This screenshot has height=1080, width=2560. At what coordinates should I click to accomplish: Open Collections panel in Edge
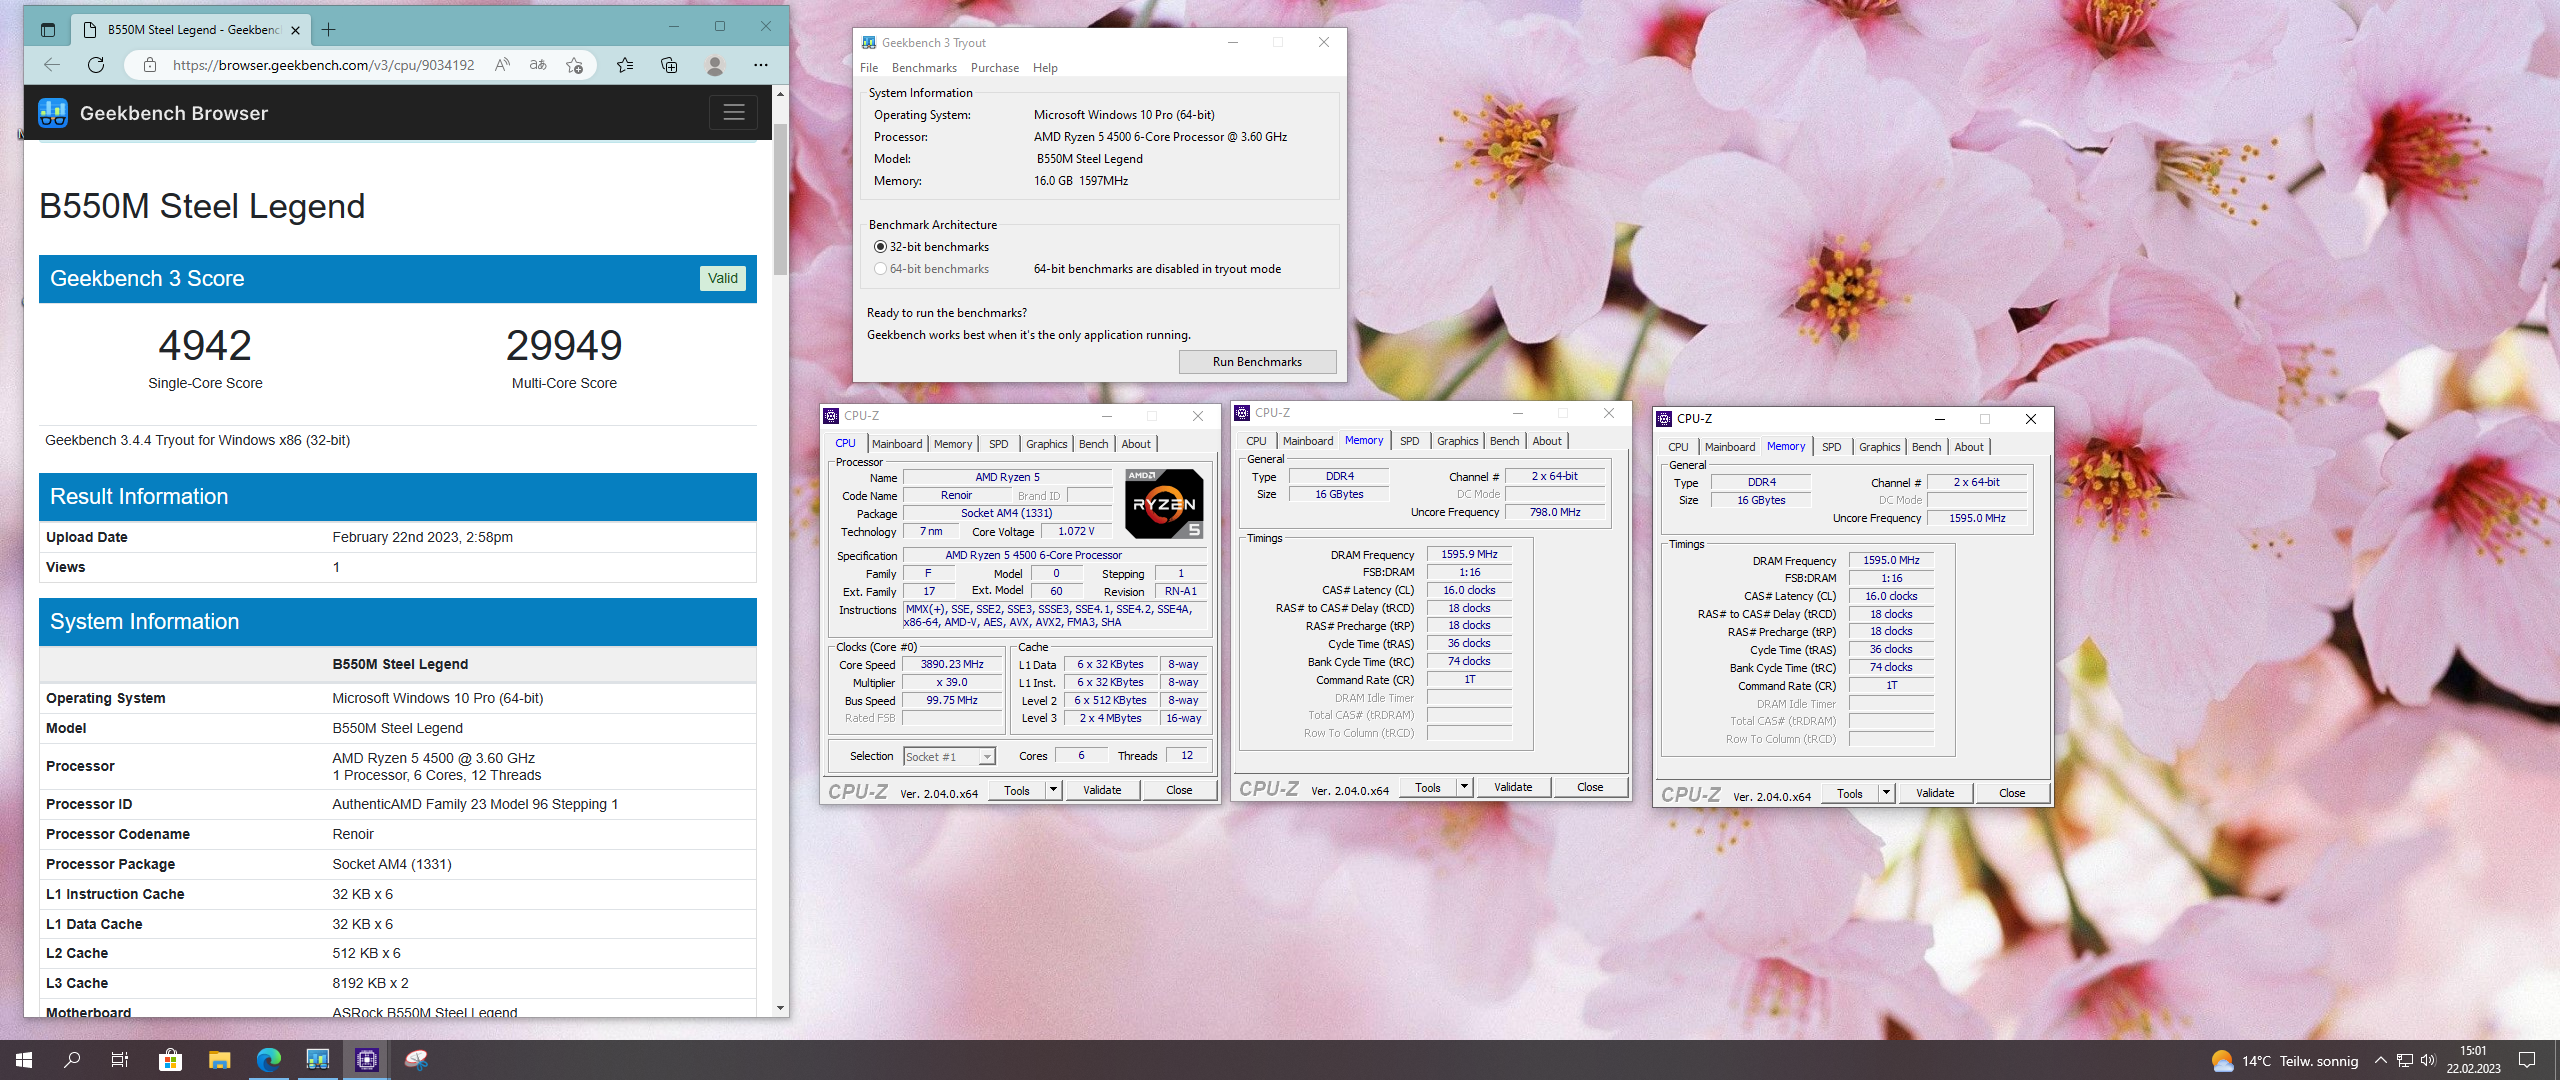[669, 65]
